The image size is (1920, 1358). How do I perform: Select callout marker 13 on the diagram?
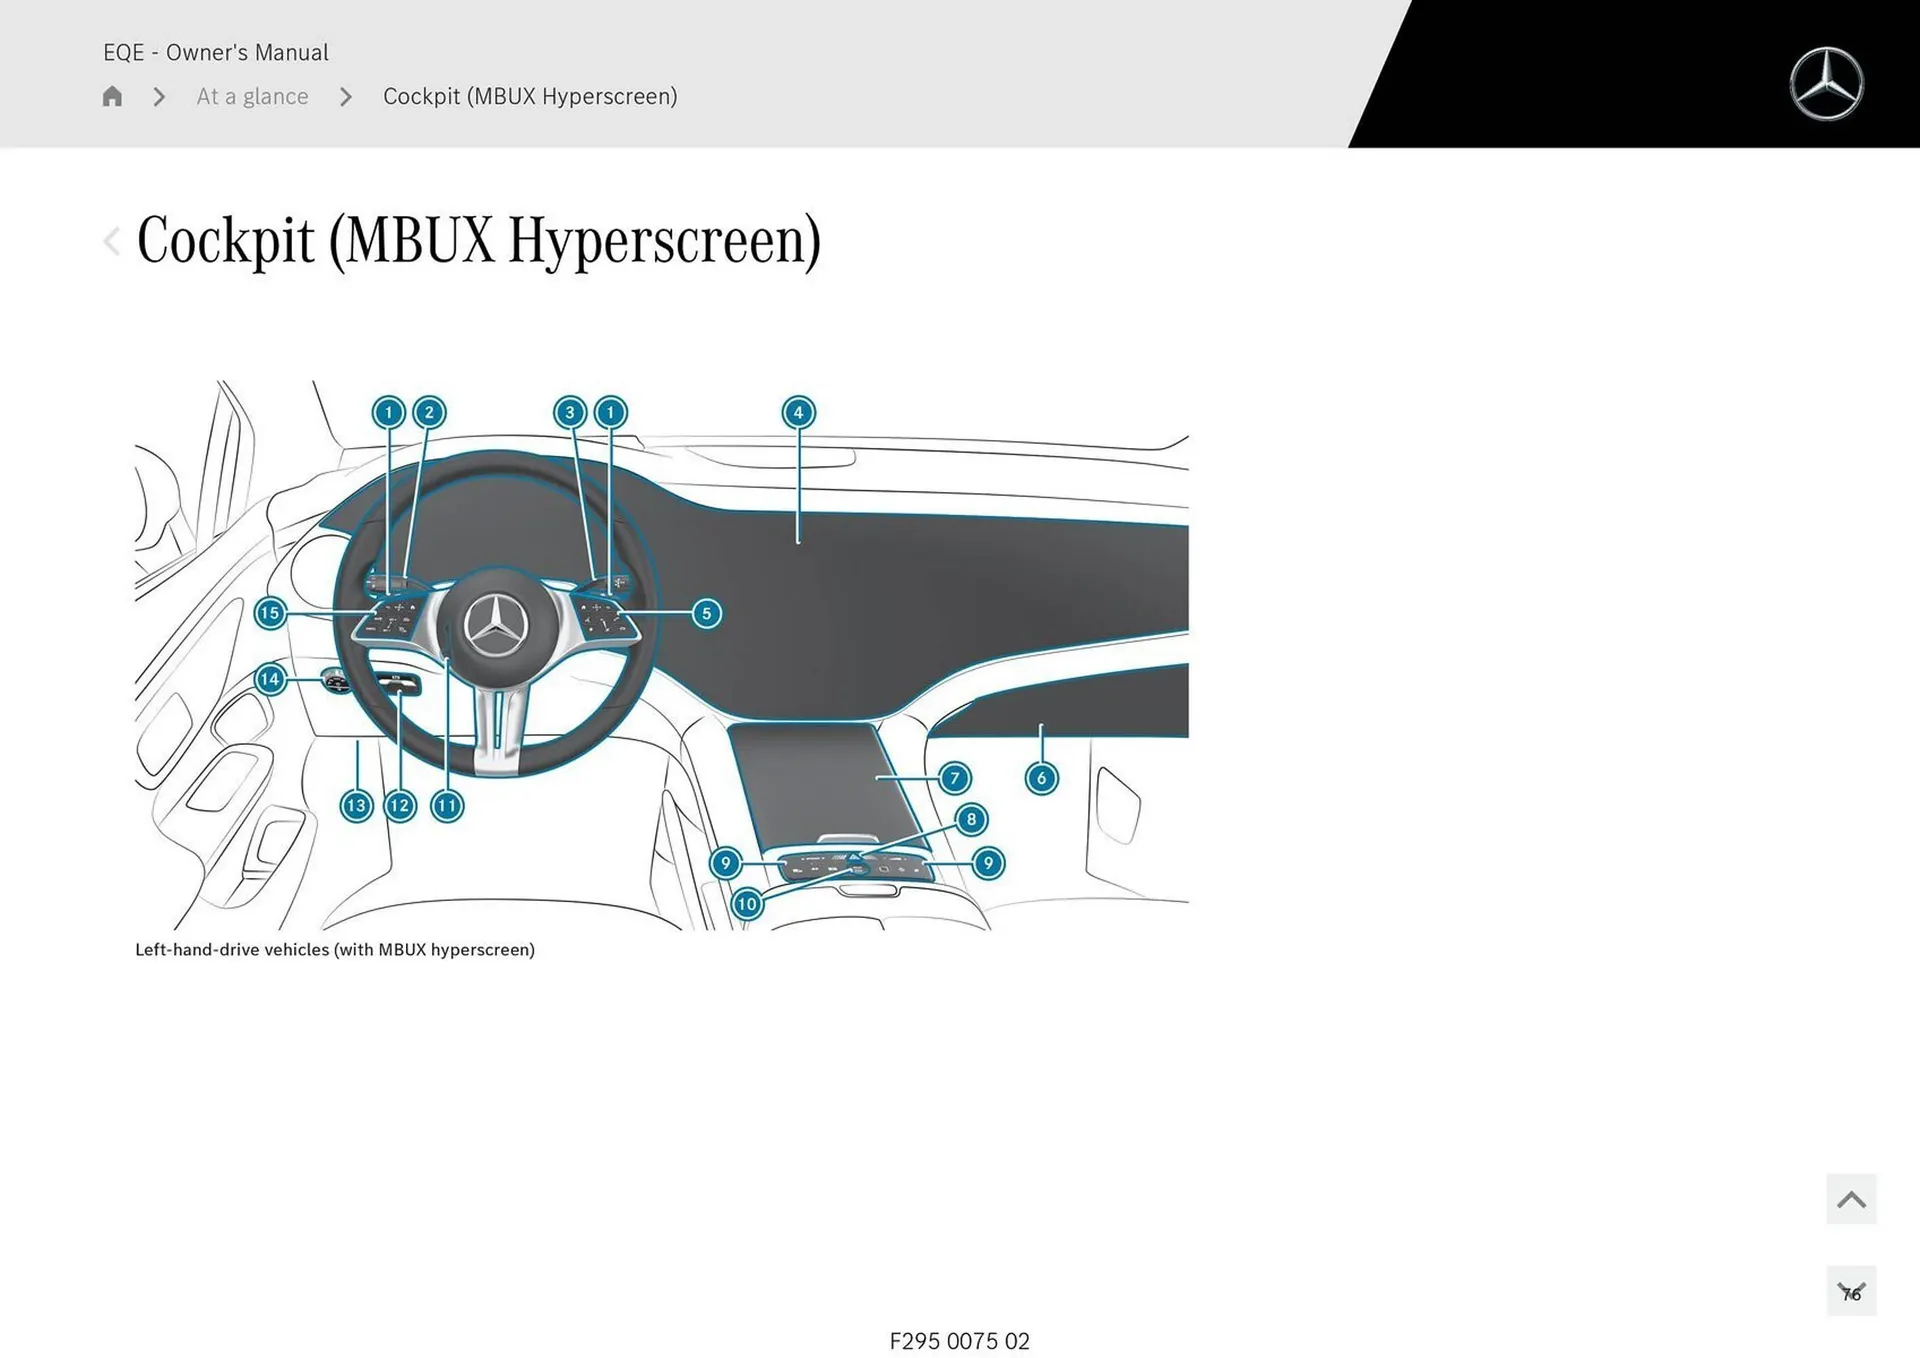tap(357, 805)
